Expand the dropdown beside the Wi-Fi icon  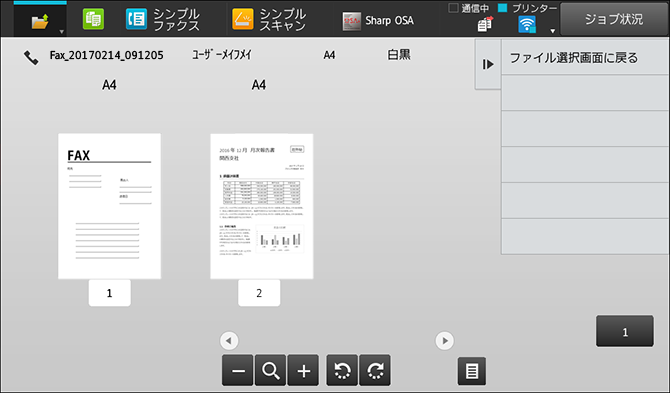coord(552,31)
